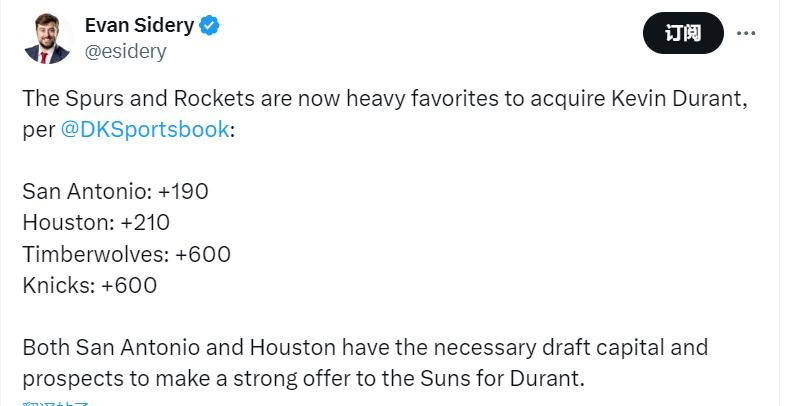Click the San Antonio team name in odds list

86,192
